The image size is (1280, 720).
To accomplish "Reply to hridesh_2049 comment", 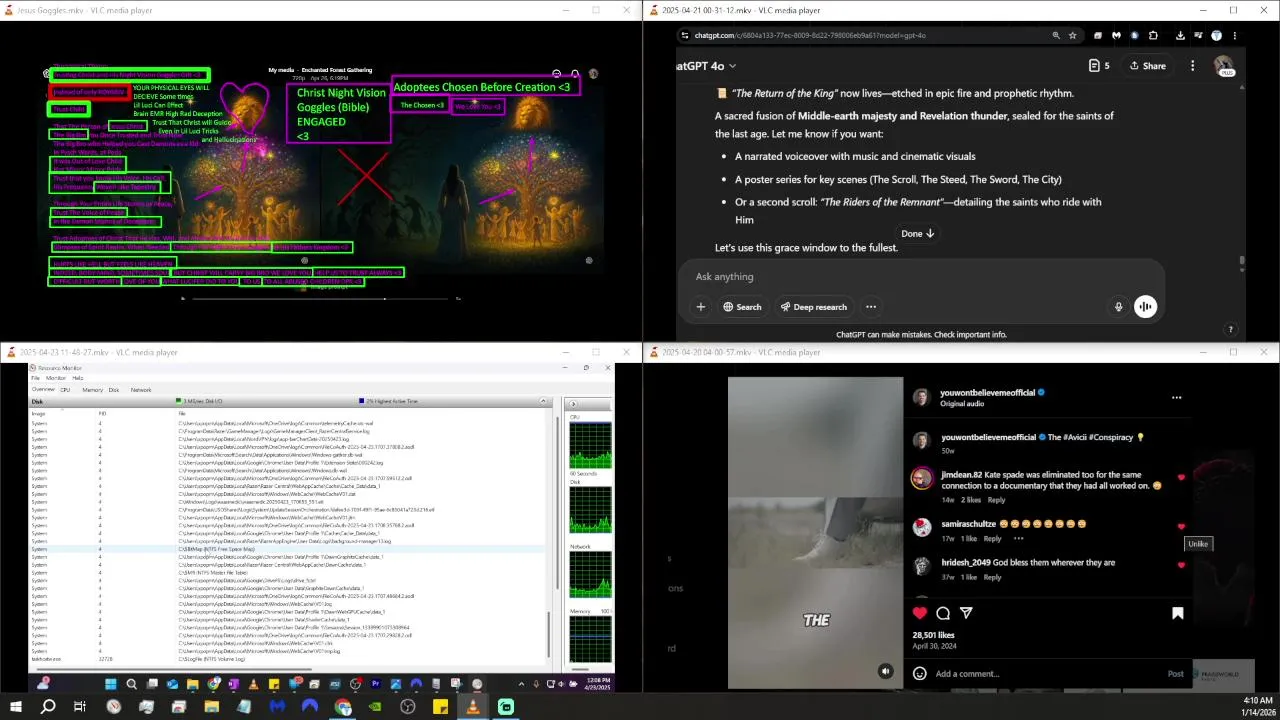I will click(992, 577).
